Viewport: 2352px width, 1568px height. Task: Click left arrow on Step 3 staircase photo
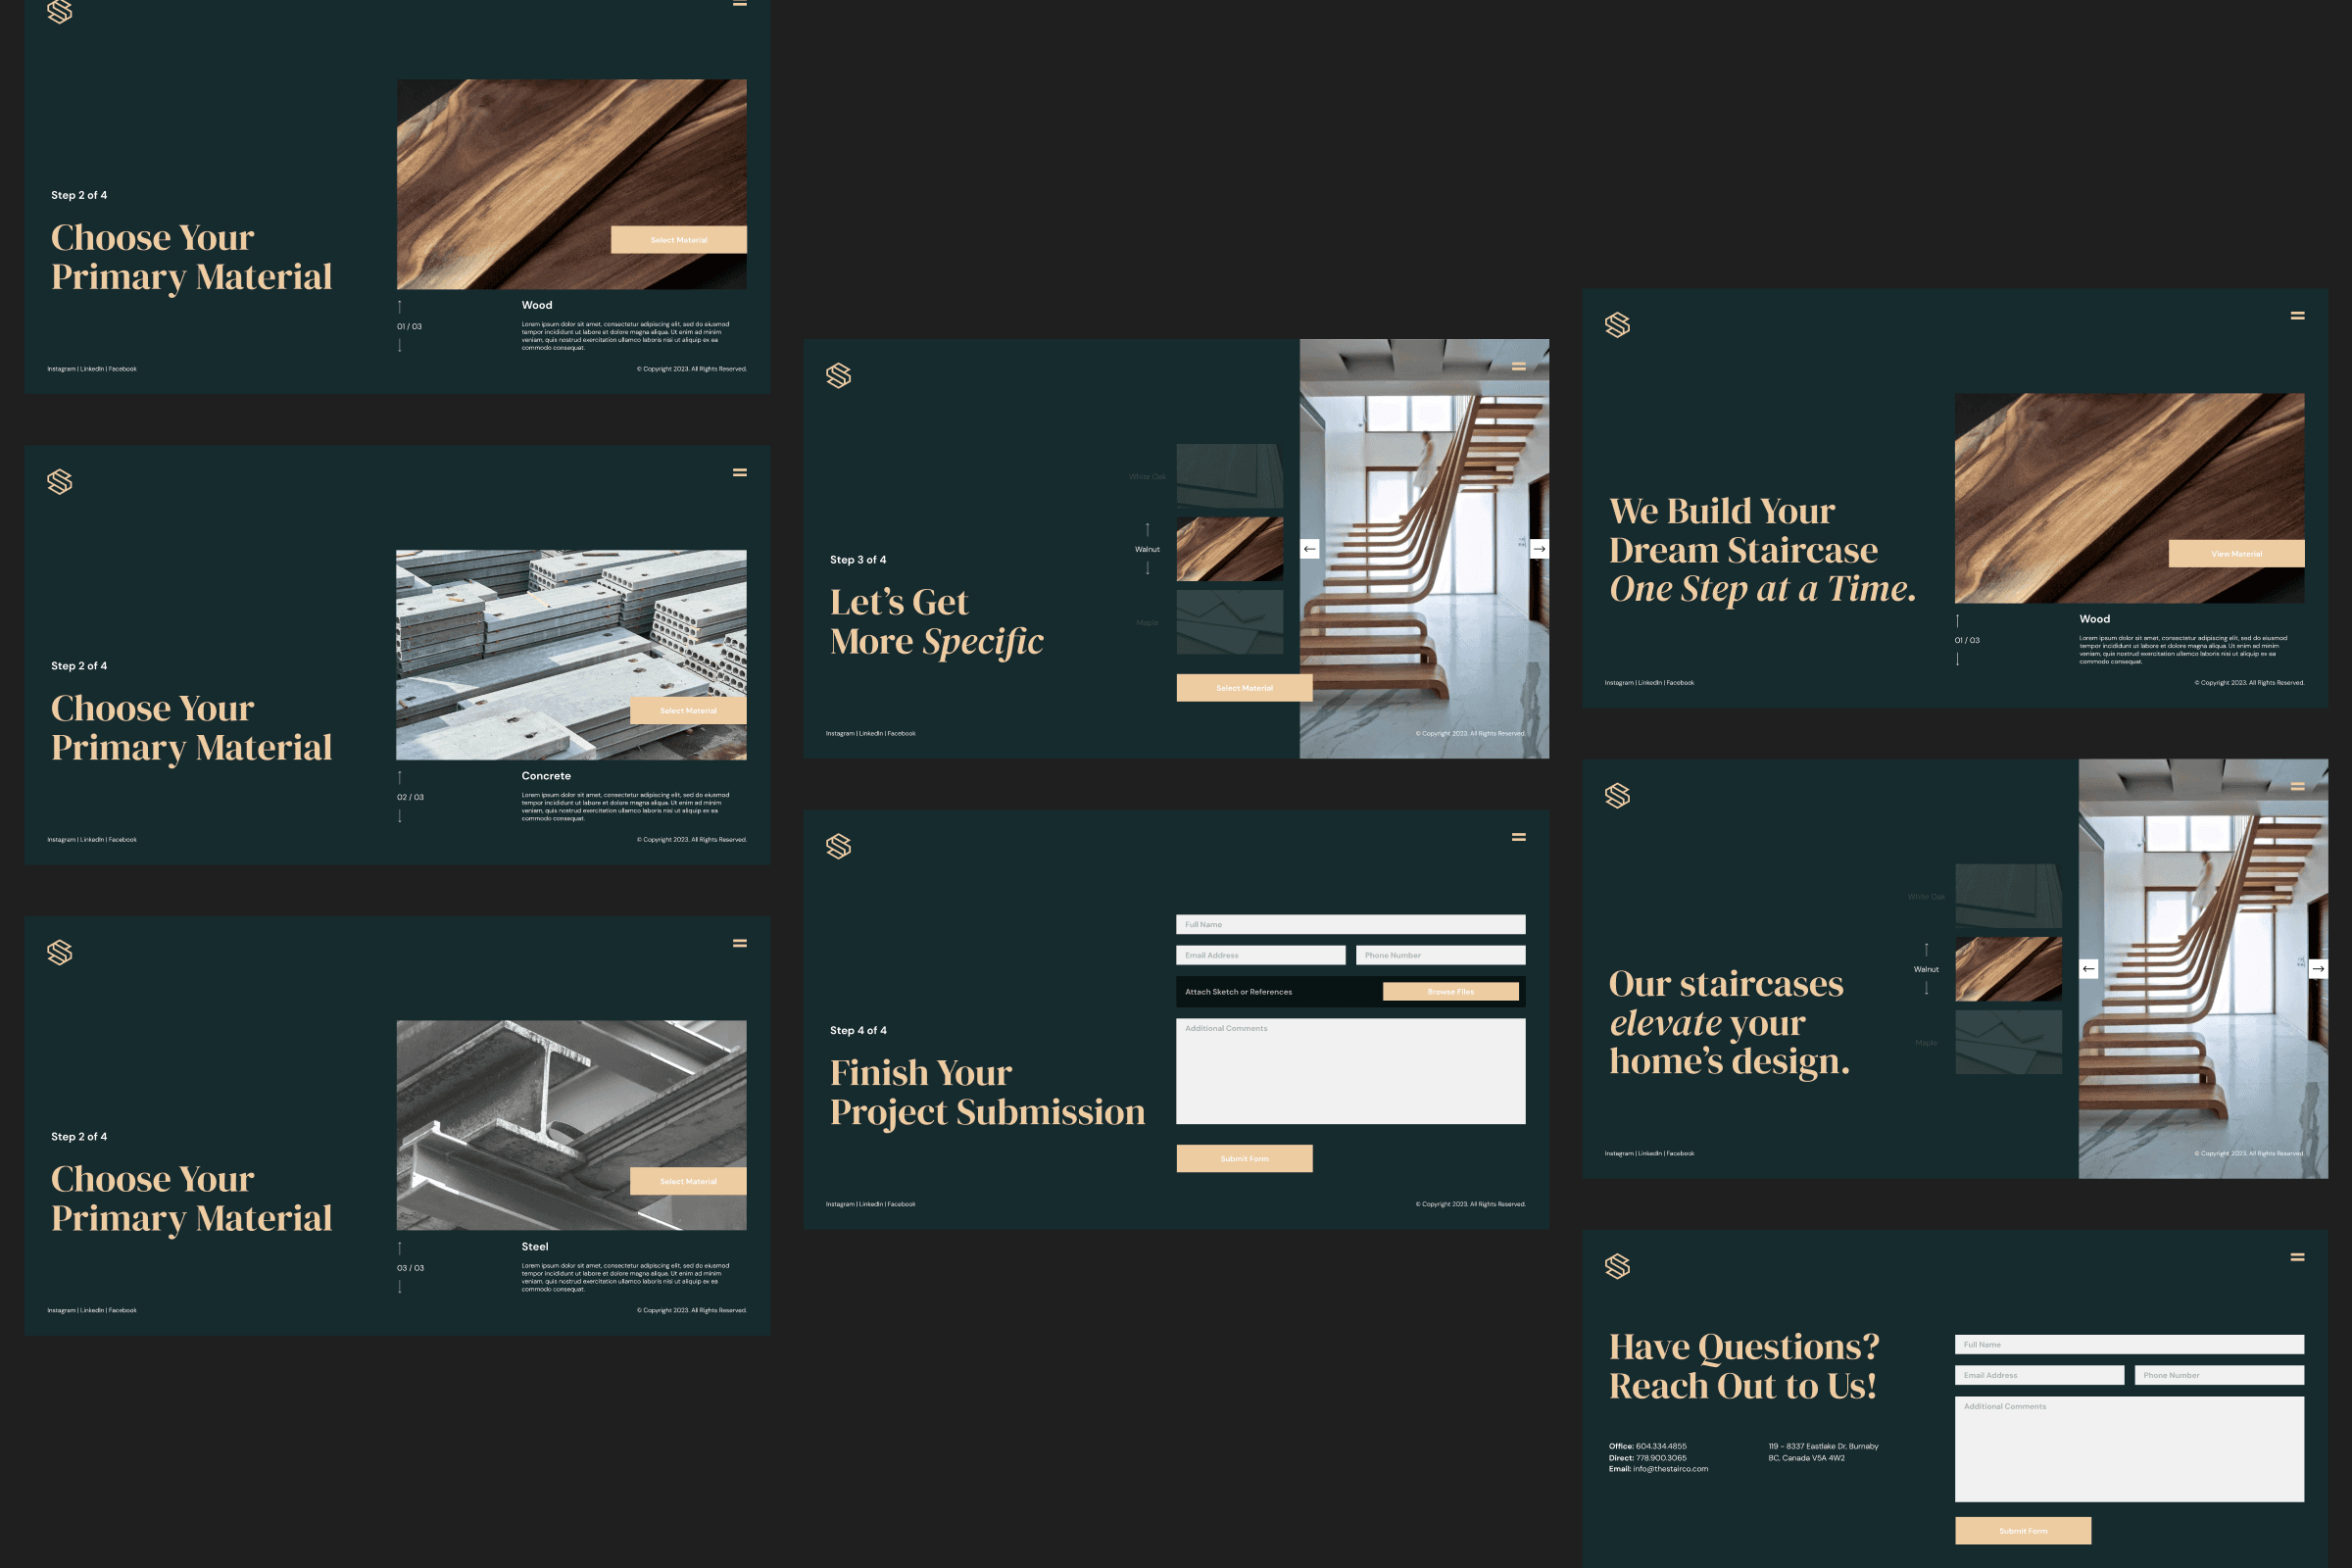1309,549
